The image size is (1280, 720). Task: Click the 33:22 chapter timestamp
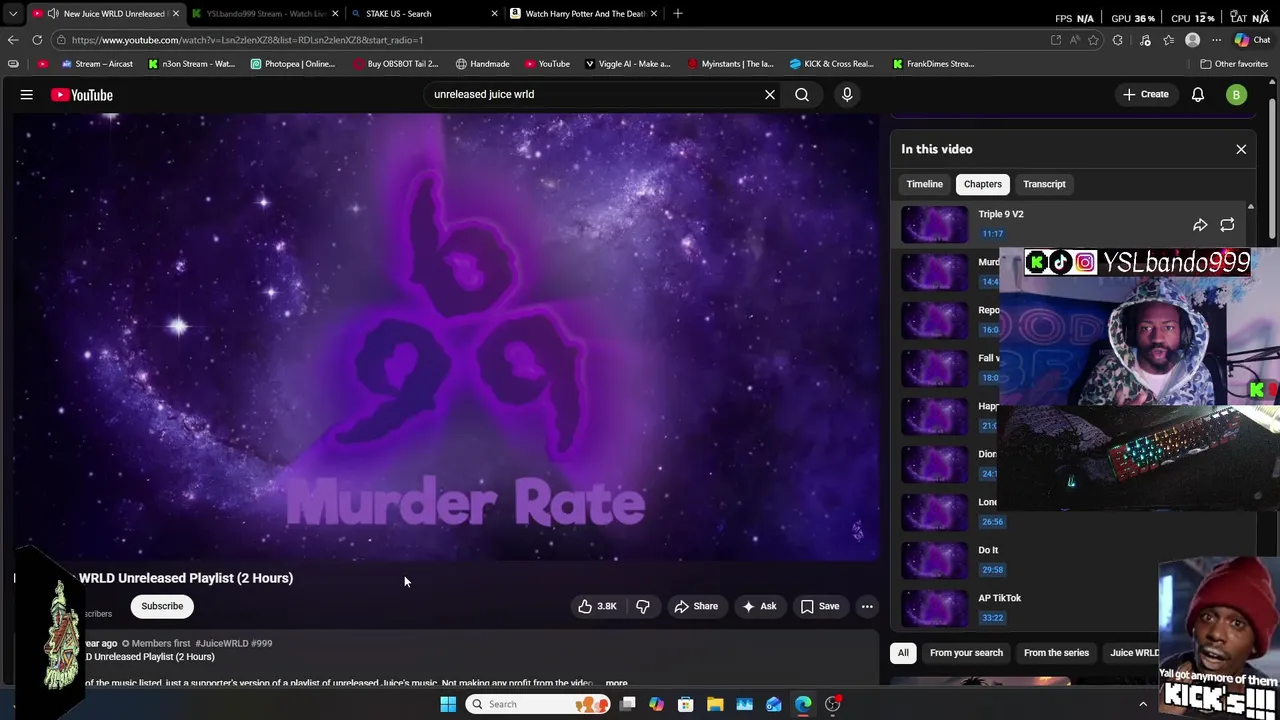[992, 618]
